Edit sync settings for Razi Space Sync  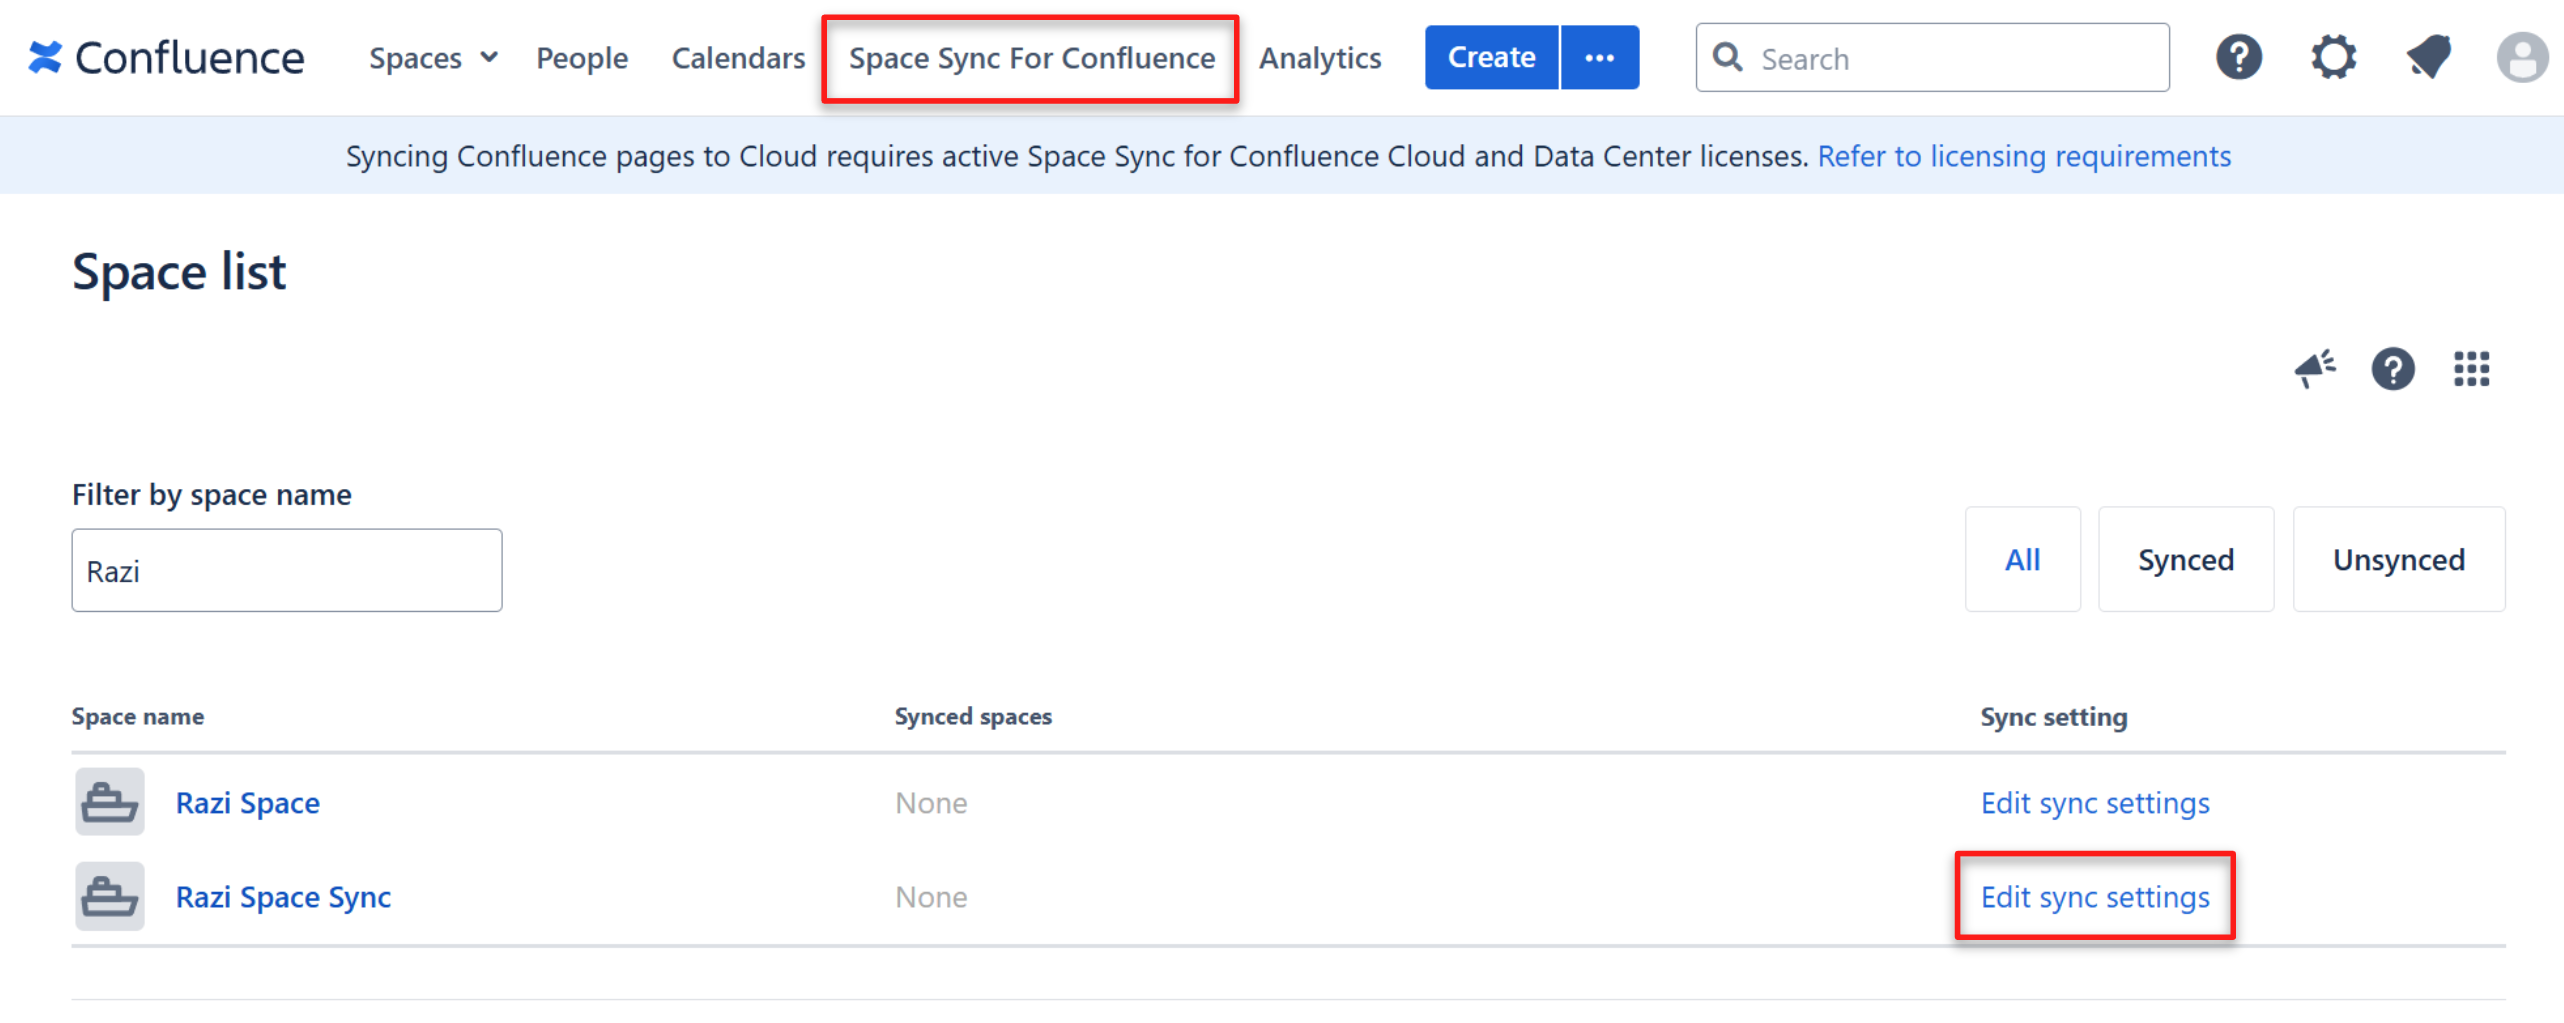[x=2094, y=897]
